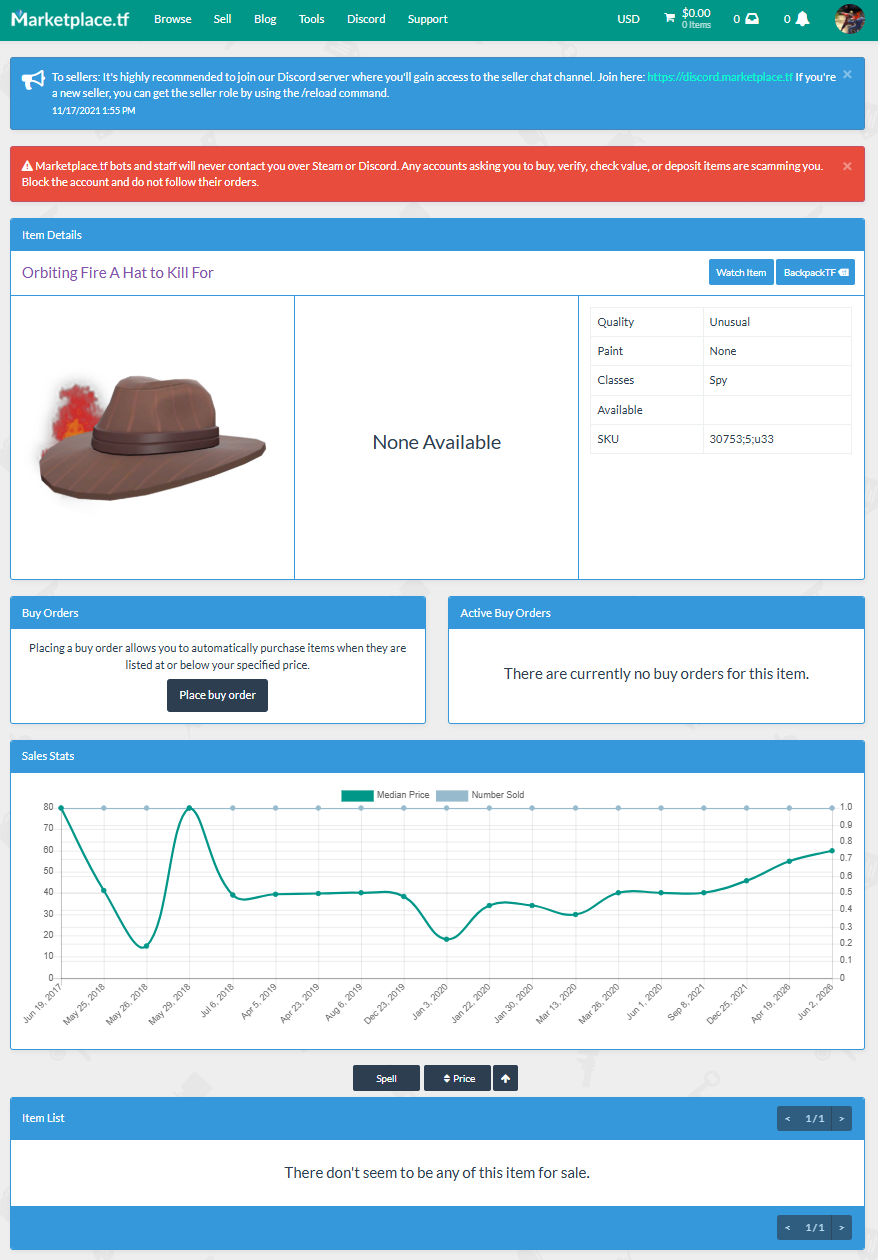Click the May 29, 2018 median price peak point
This screenshot has width=878, height=1260.
pos(189,807)
